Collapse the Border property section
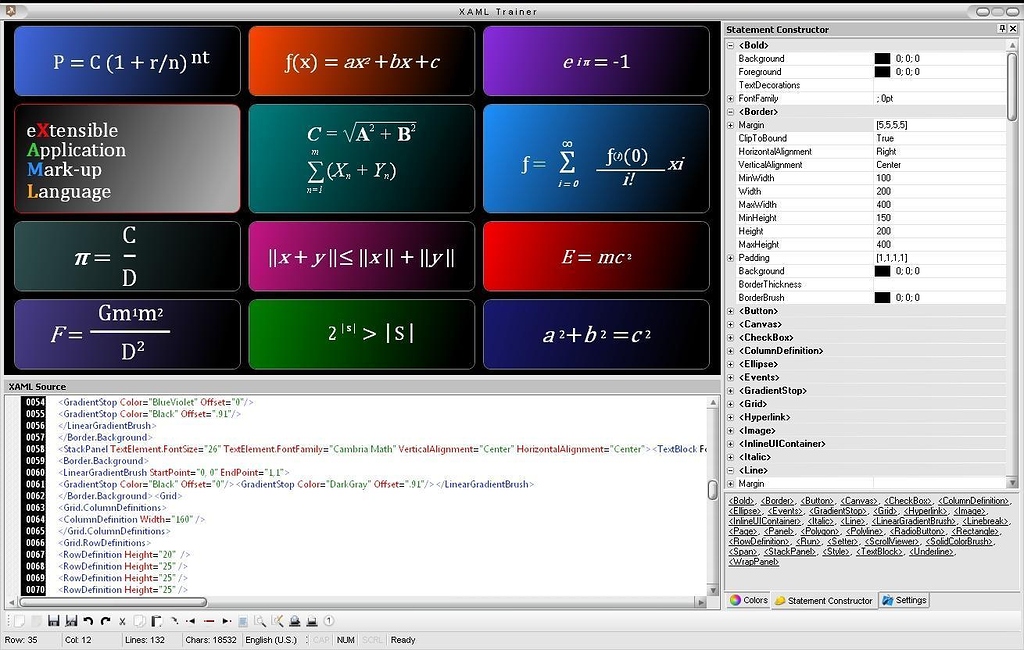1024x650 pixels. point(729,111)
